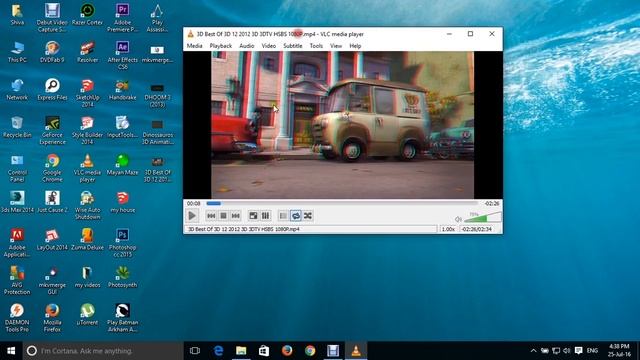This screenshot has height=360, width=640.
Task: Select the uTorrent desktop icon
Action: (x=87, y=314)
